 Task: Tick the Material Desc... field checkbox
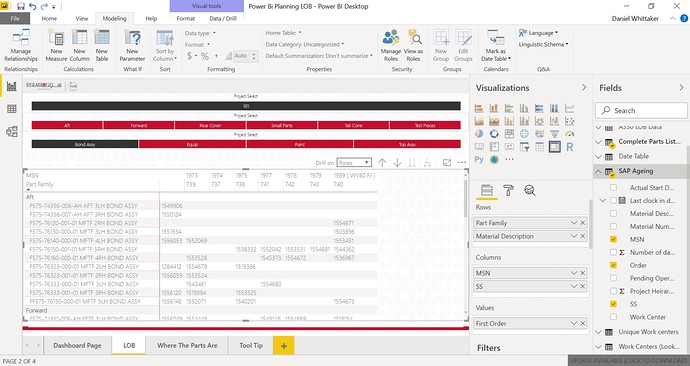coord(613,213)
